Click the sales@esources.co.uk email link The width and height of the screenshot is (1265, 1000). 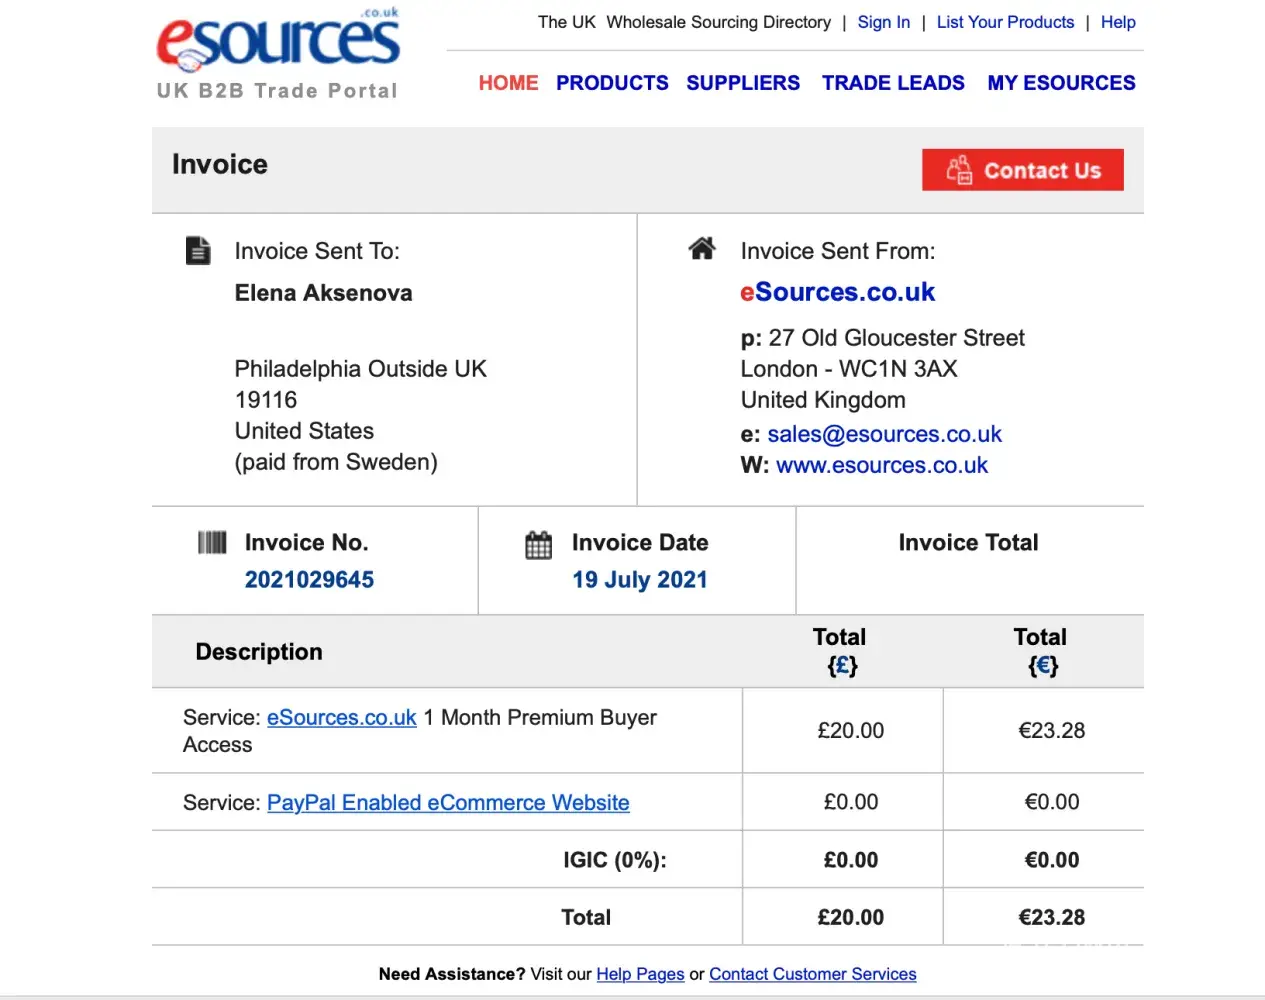884,434
